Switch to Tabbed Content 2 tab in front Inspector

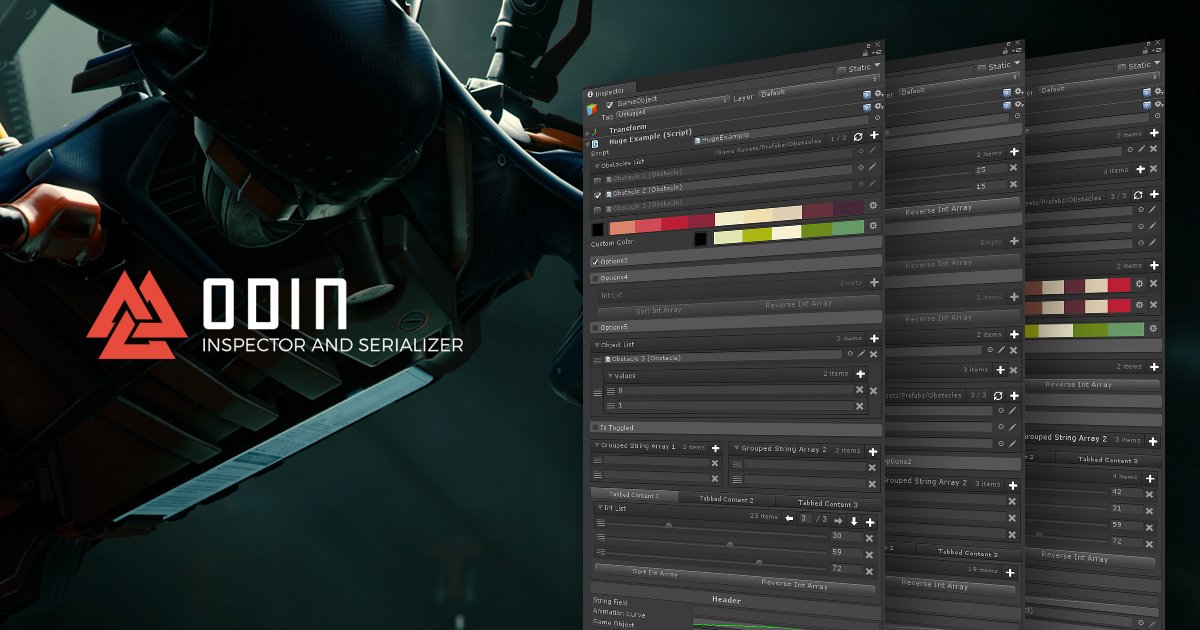(x=726, y=499)
